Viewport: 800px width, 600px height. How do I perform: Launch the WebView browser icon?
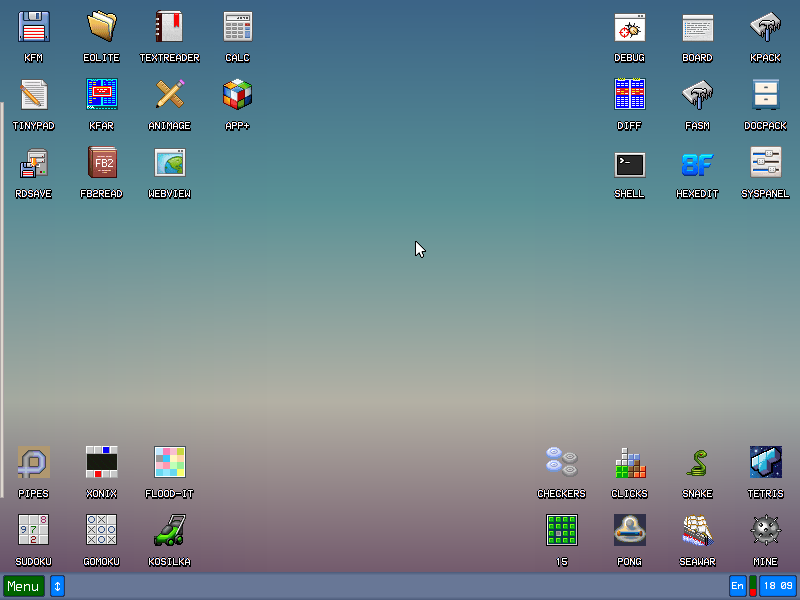click(170, 163)
